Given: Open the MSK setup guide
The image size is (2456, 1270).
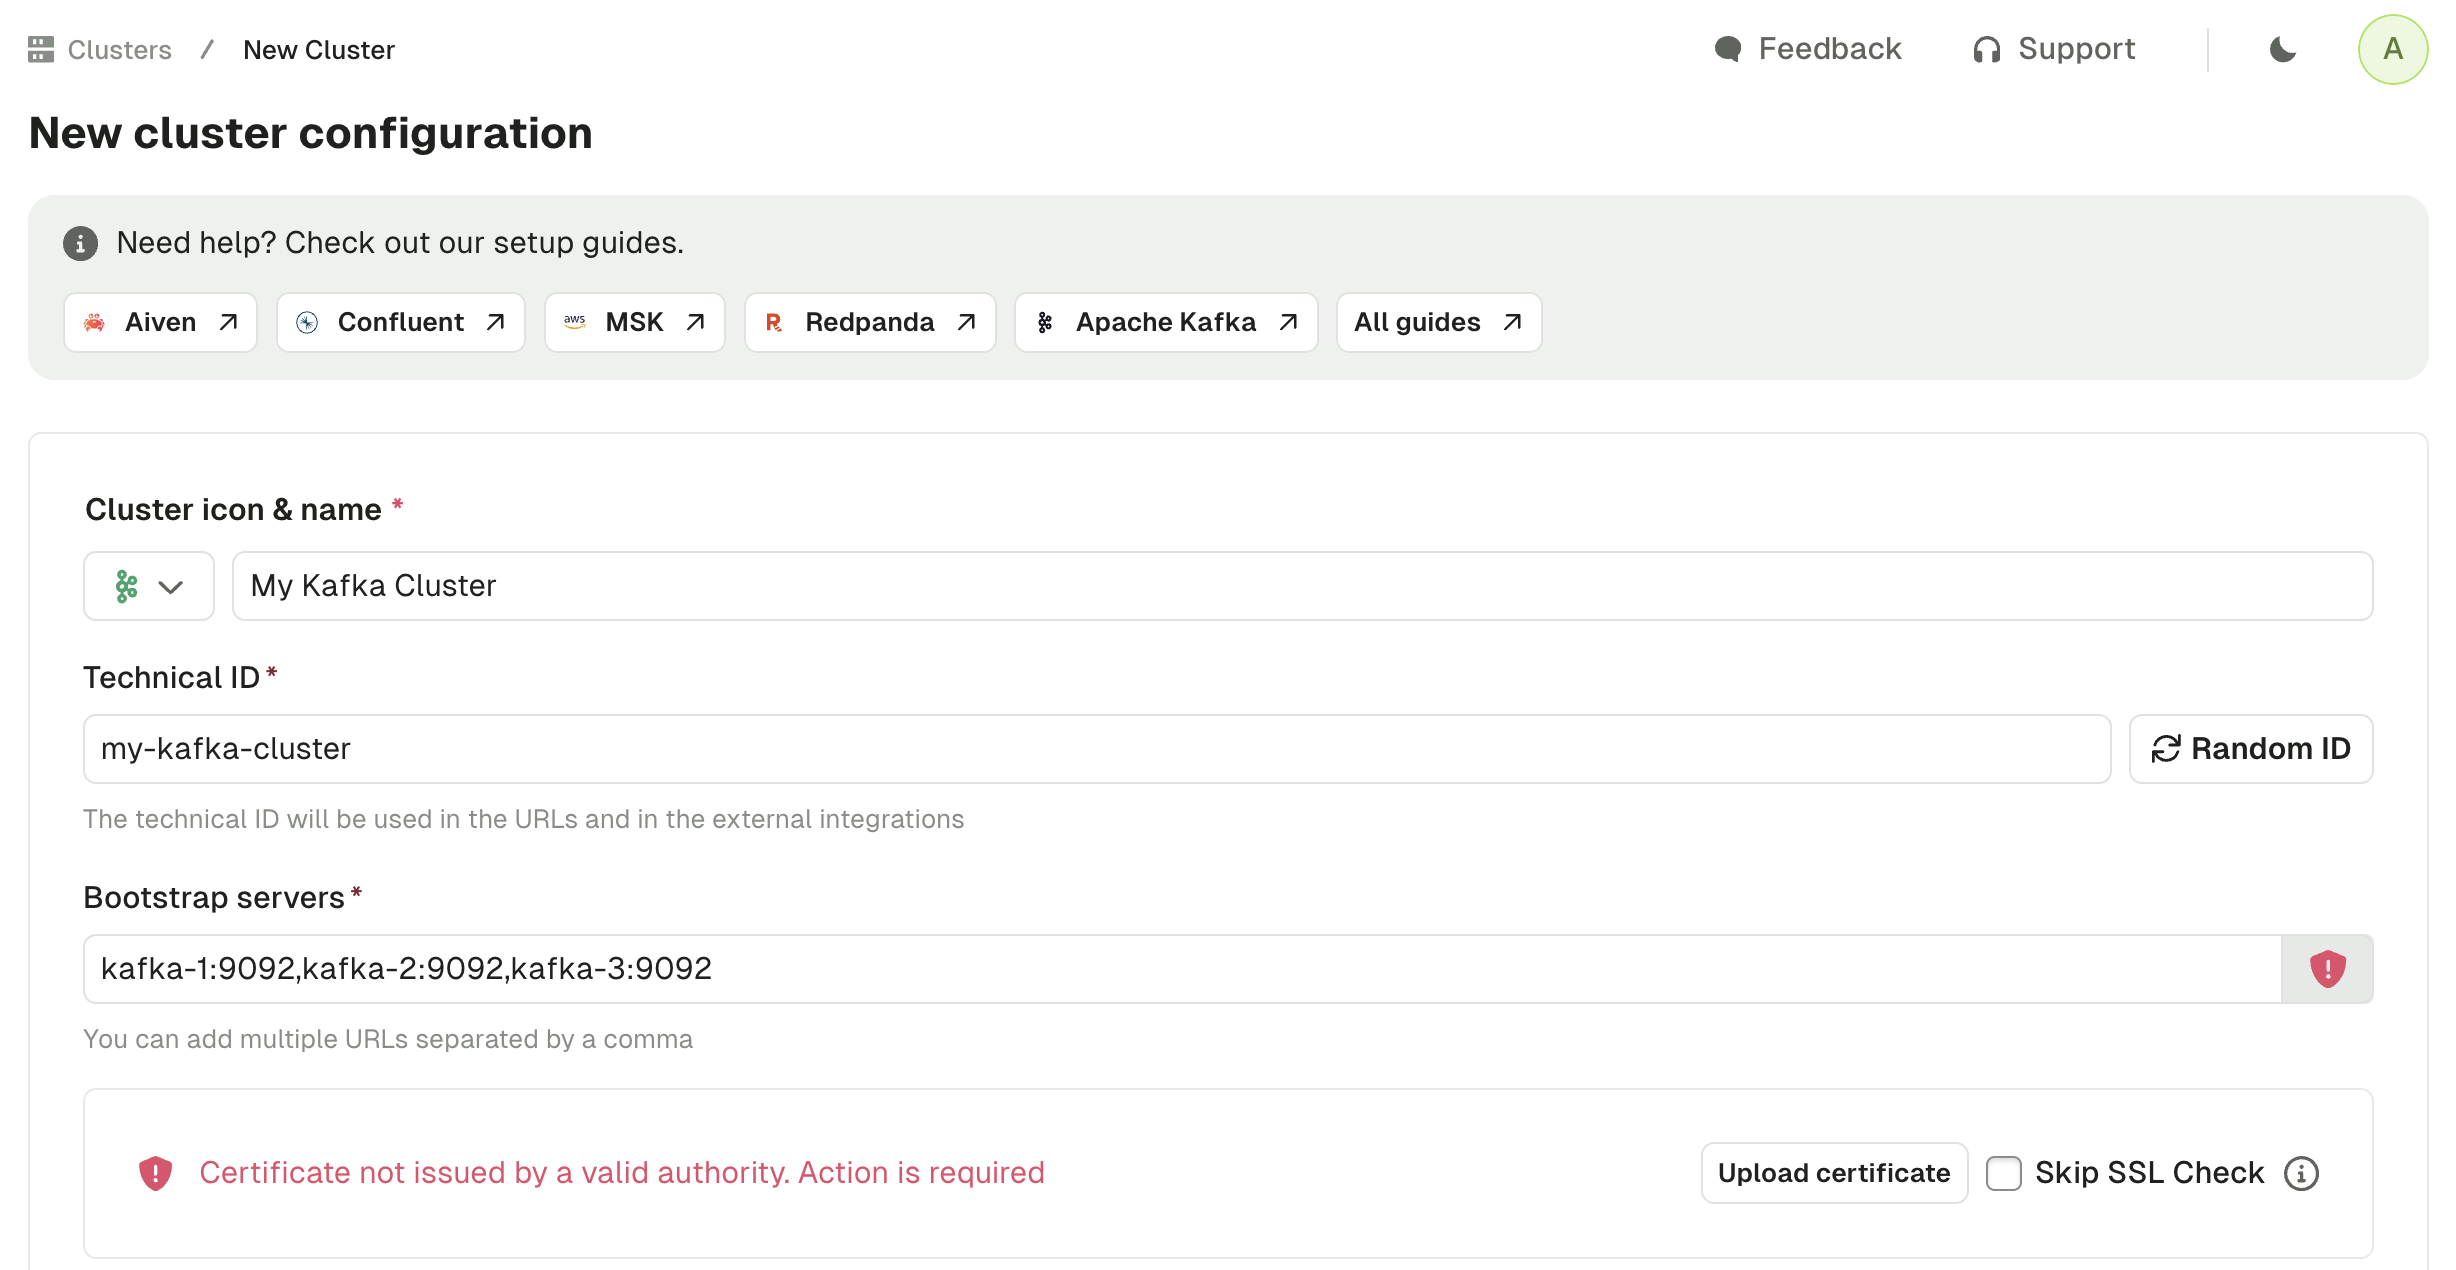Looking at the screenshot, I should coord(634,322).
